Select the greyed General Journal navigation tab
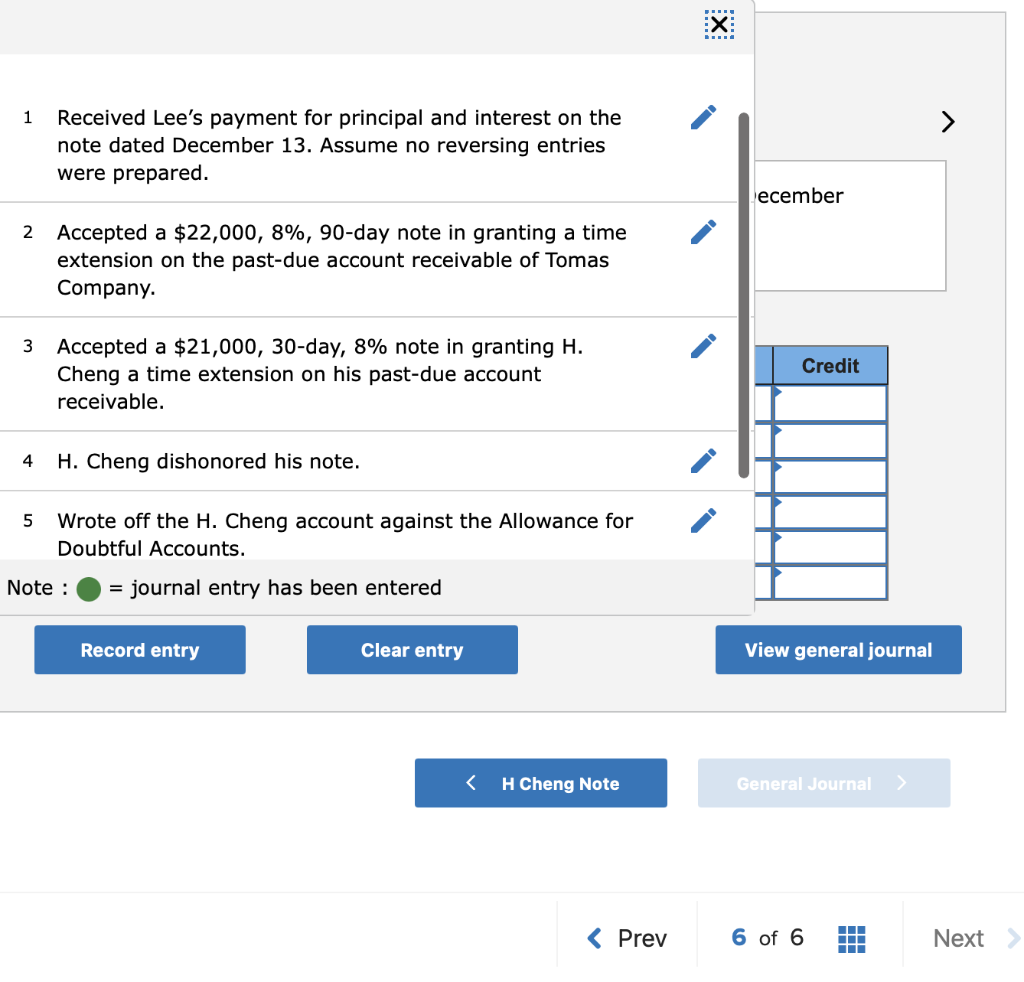 point(823,783)
